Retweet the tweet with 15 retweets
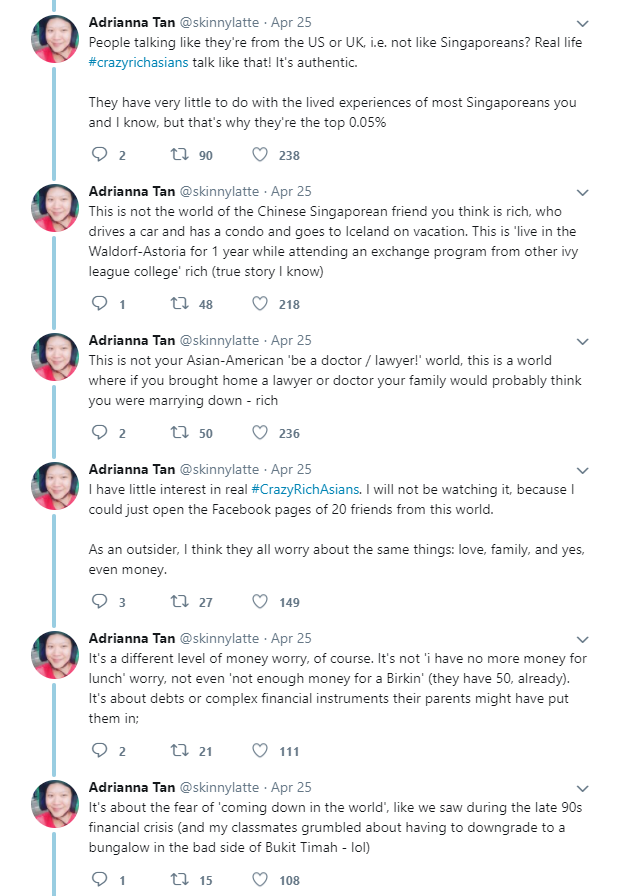The image size is (619, 896). point(179,880)
